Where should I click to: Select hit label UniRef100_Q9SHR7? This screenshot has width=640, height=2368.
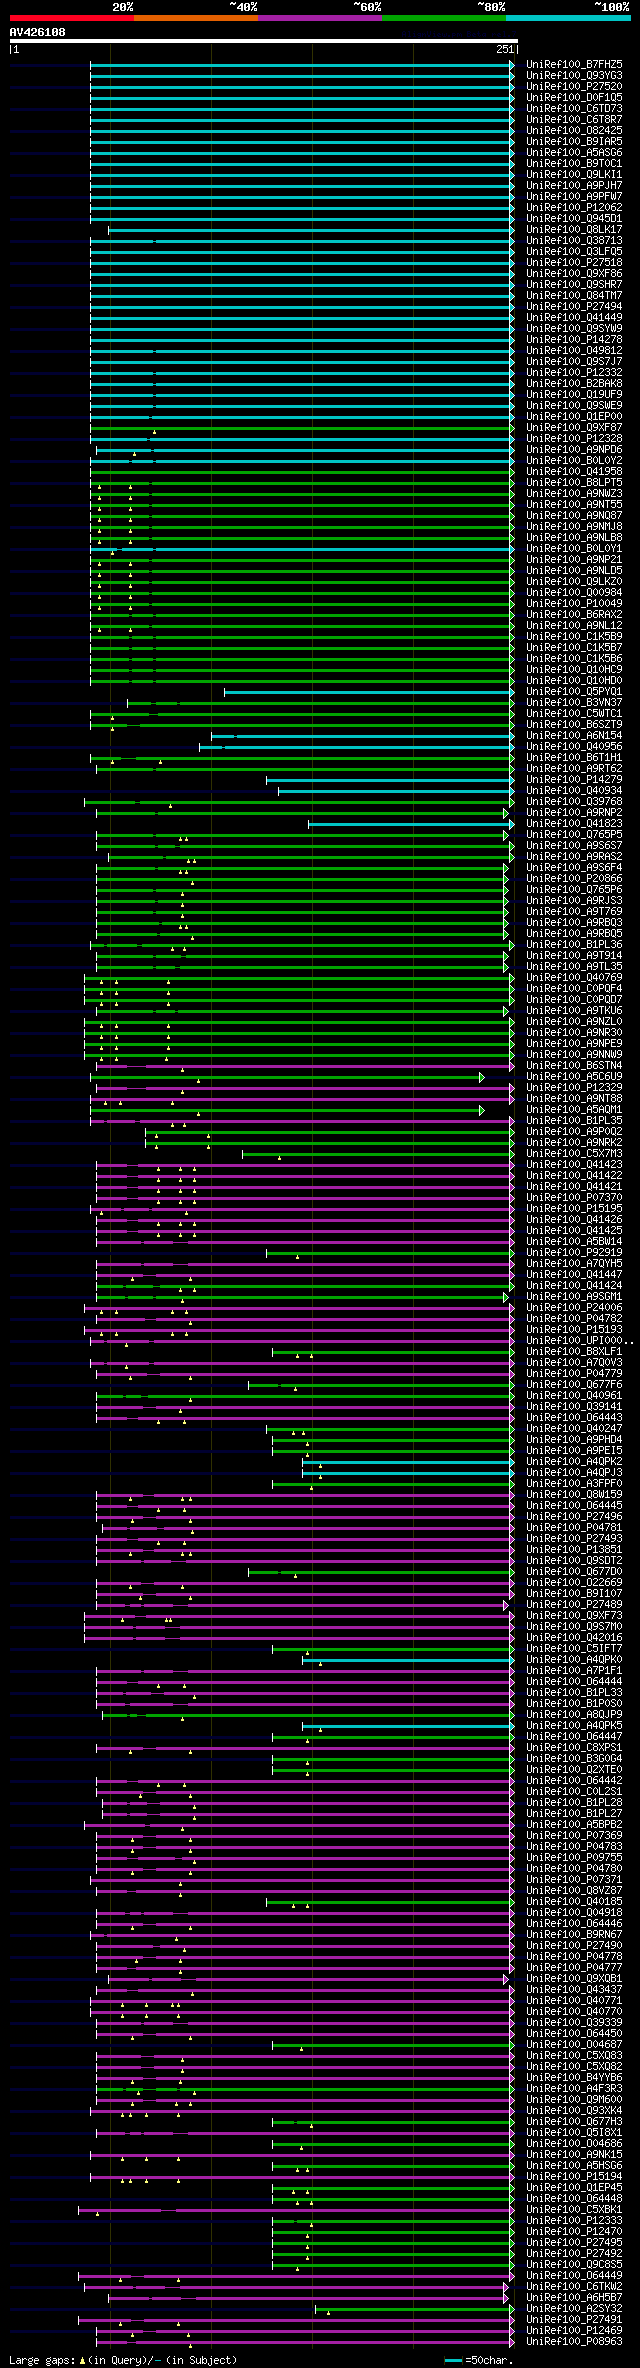coord(574,284)
